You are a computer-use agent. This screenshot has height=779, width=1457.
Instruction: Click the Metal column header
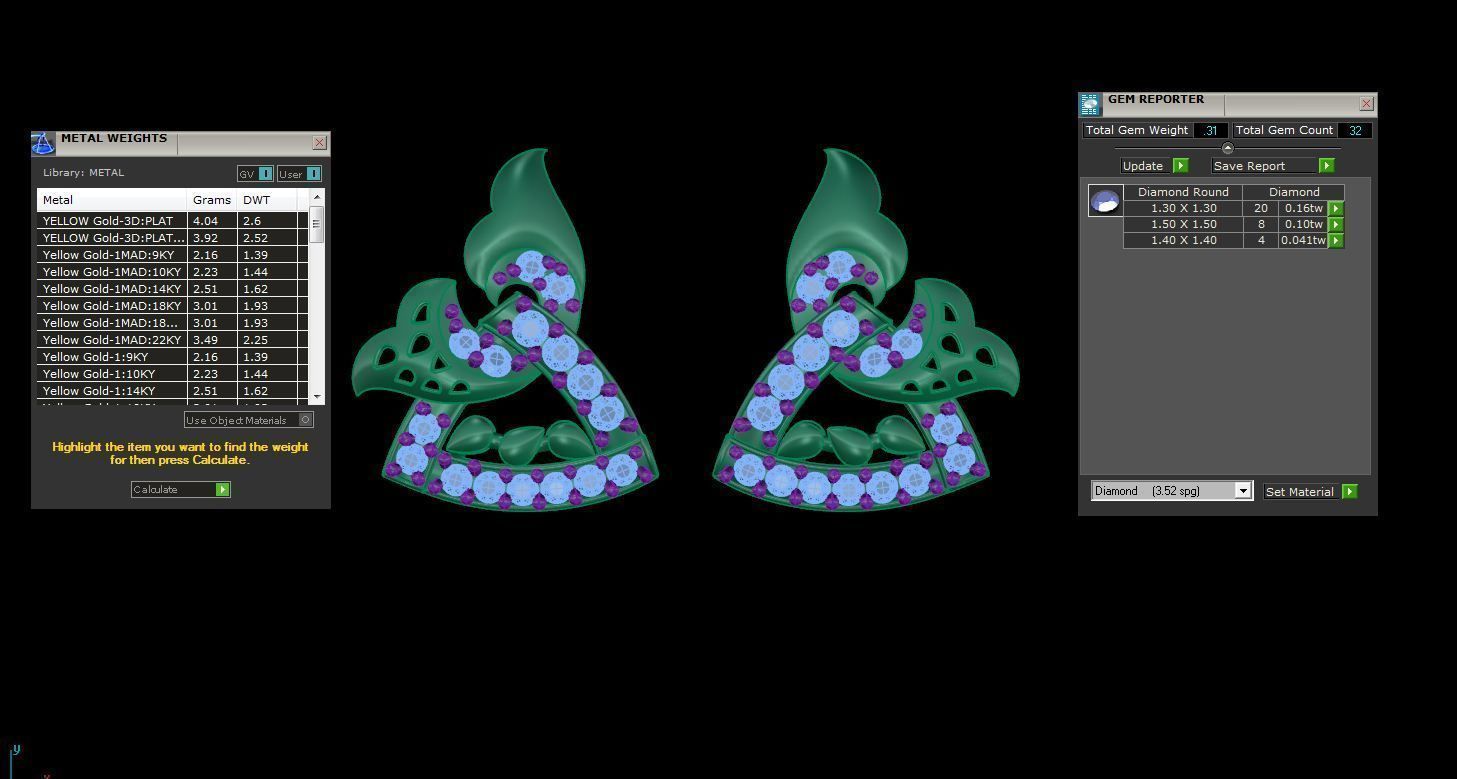pos(112,200)
